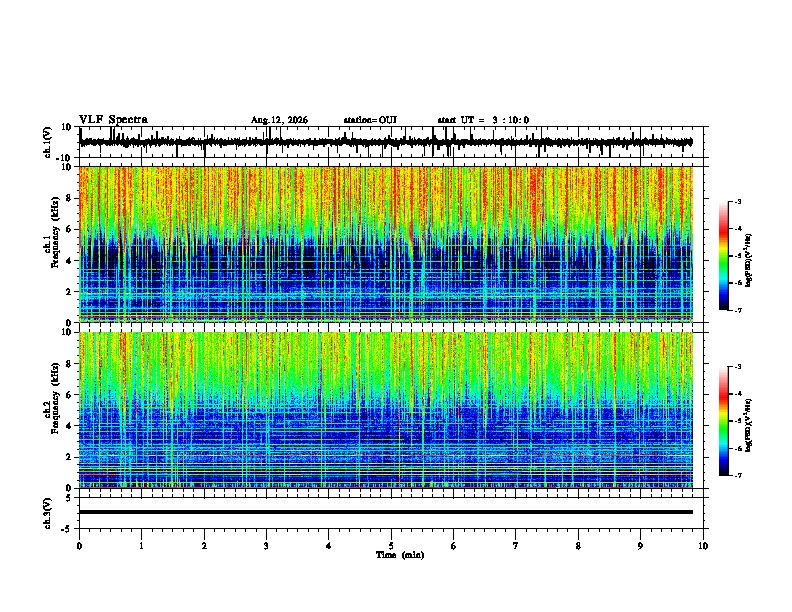Click the "4" kHz tick on ch.2 frequency axis

click(x=69, y=426)
